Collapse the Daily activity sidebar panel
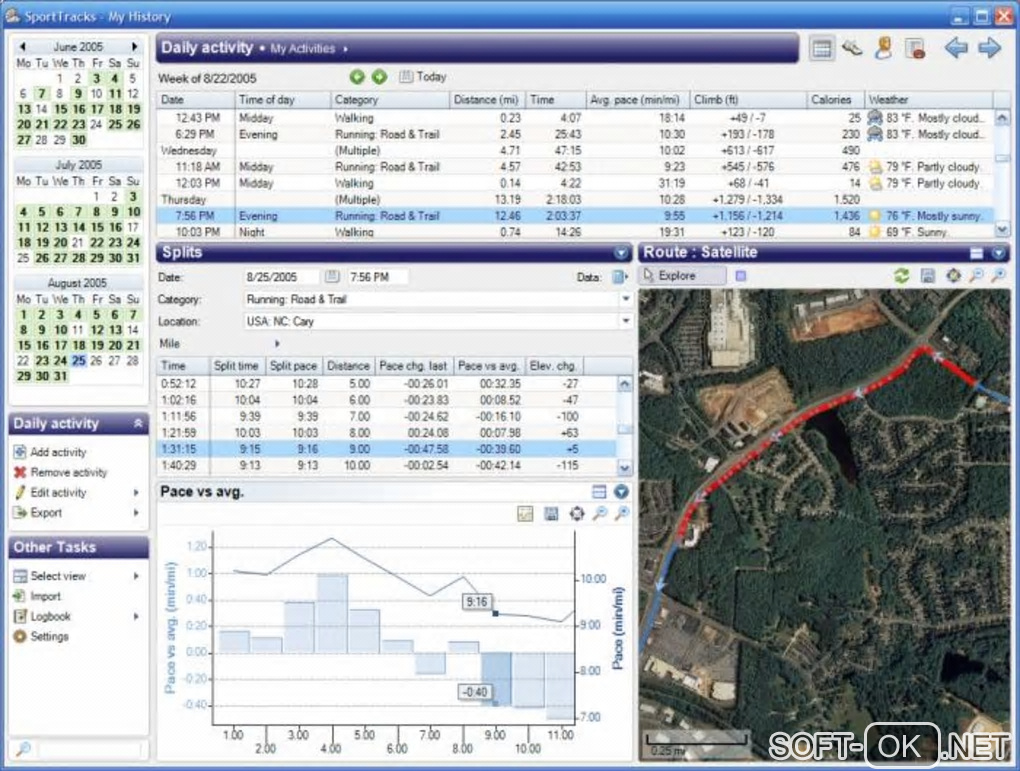The height and width of the screenshot is (771, 1020). [138, 424]
